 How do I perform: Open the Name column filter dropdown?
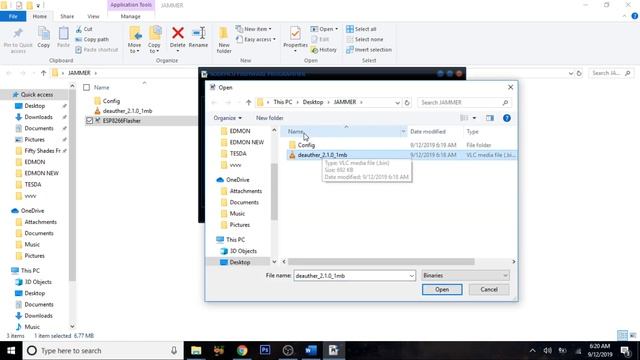click(x=403, y=131)
